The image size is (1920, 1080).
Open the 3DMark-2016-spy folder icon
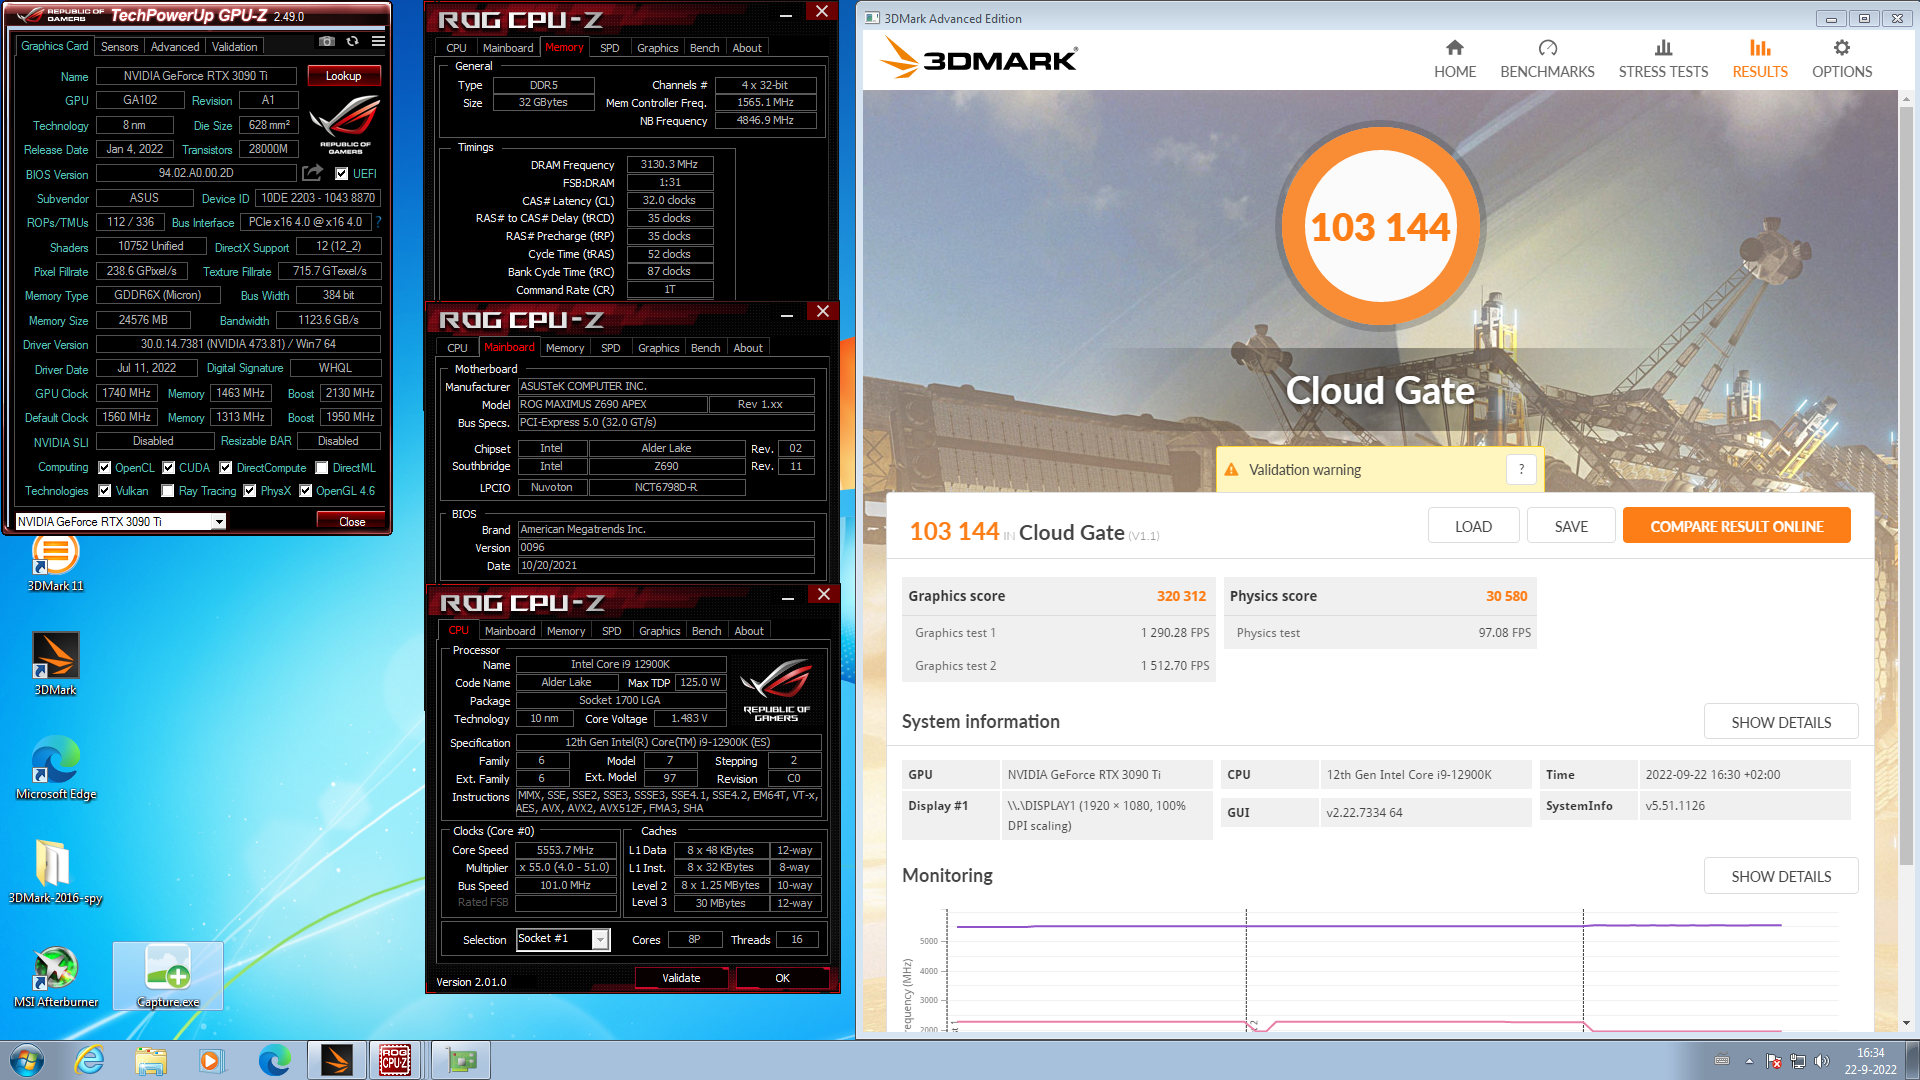[x=55, y=872]
